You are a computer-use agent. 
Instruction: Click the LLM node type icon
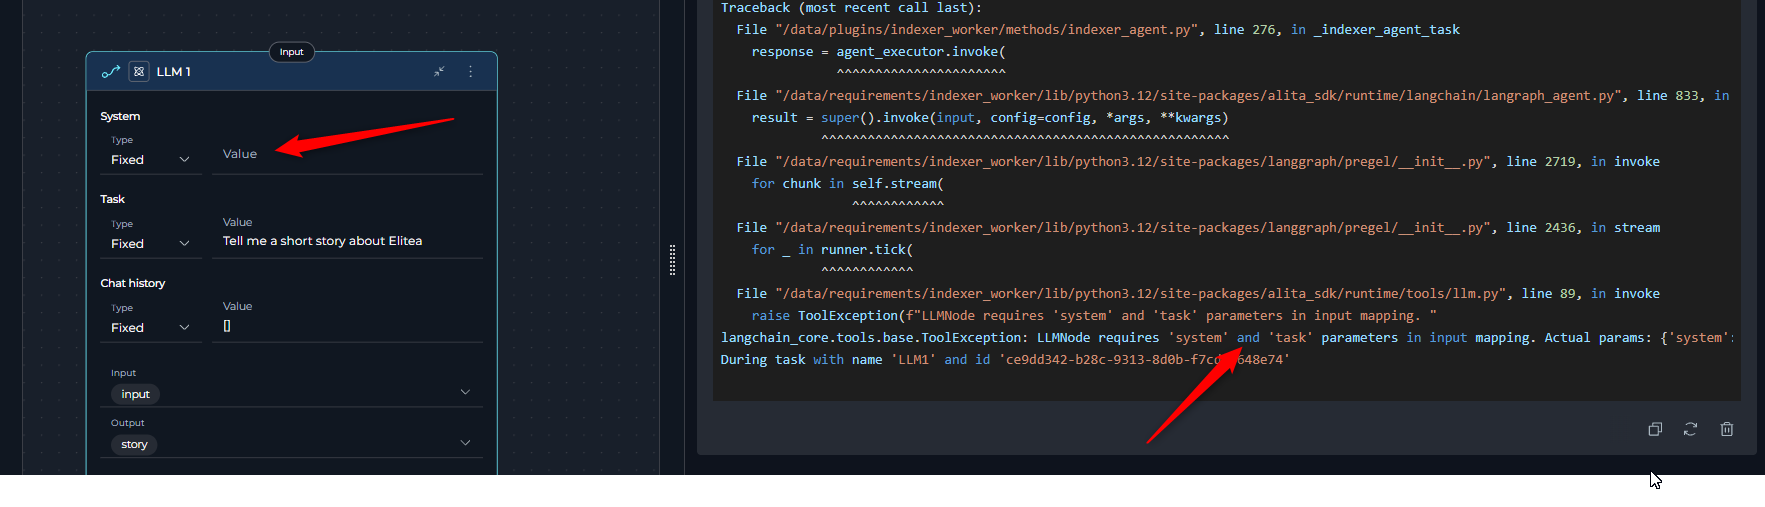(x=139, y=71)
